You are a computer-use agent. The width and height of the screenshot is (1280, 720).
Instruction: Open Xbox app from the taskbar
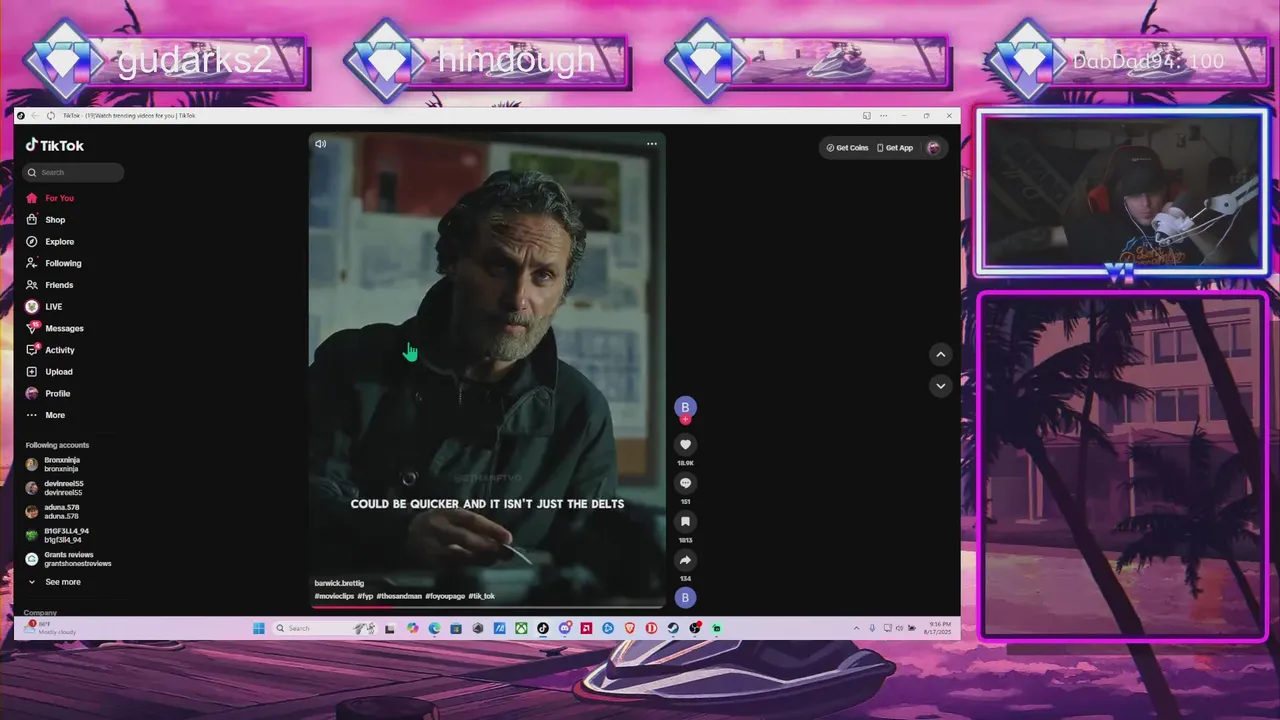point(521,628)
